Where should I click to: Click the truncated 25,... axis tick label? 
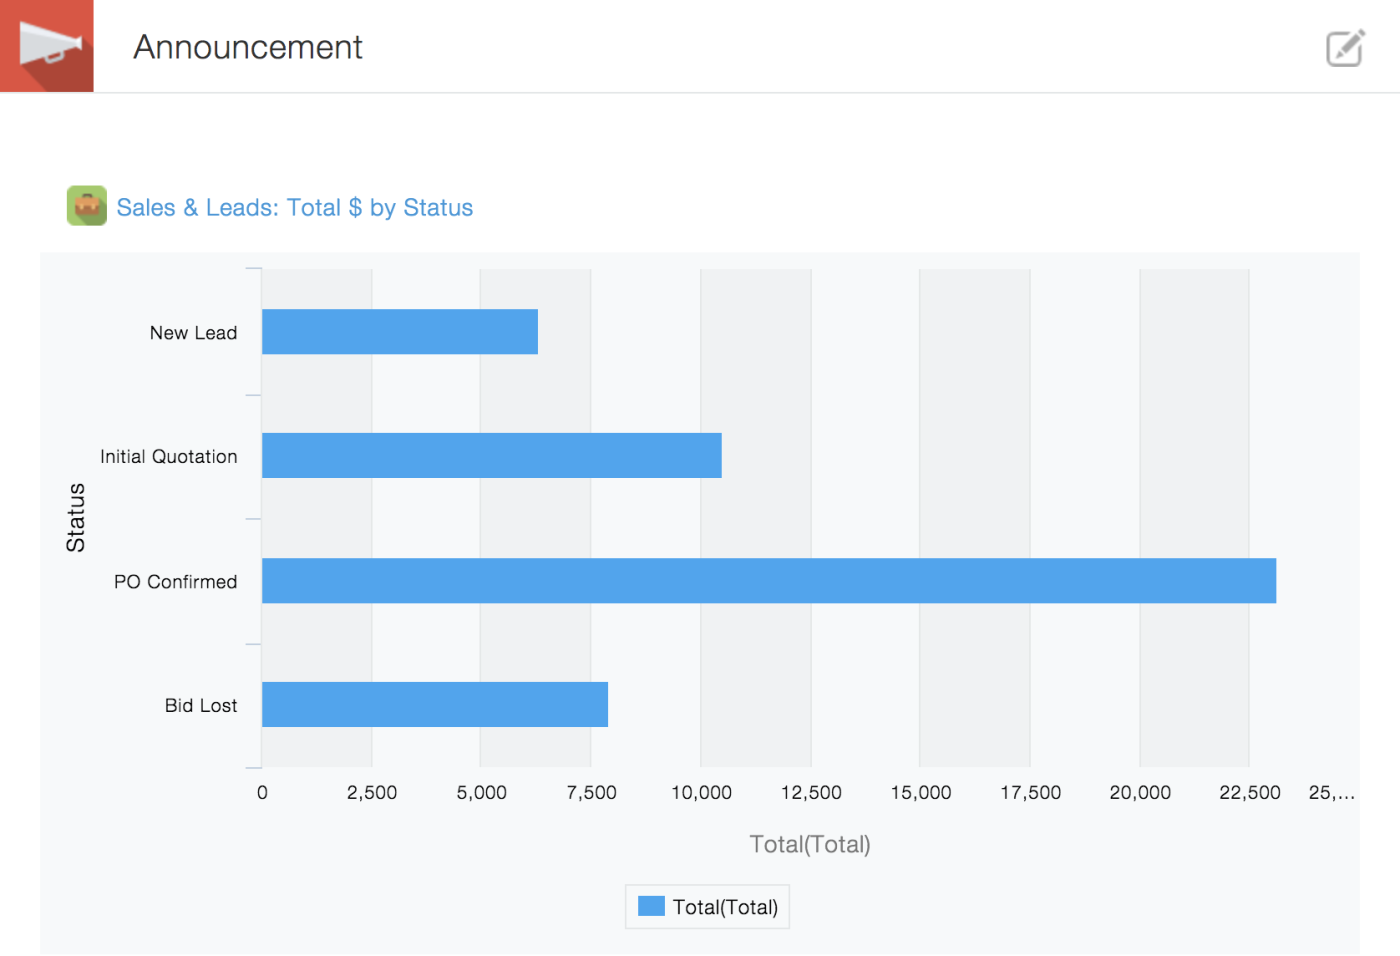(x=1332, y=793)
